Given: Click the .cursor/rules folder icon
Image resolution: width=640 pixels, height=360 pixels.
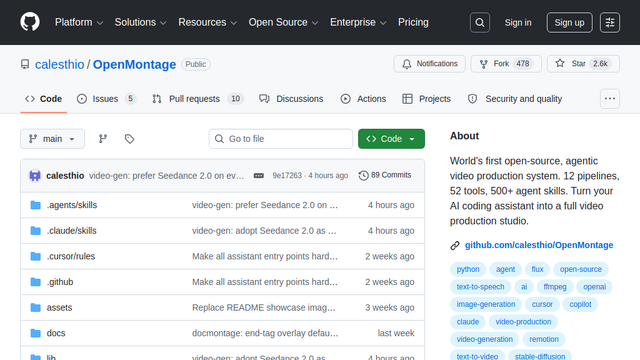Looking at the screenshot, I should (36, 256).
